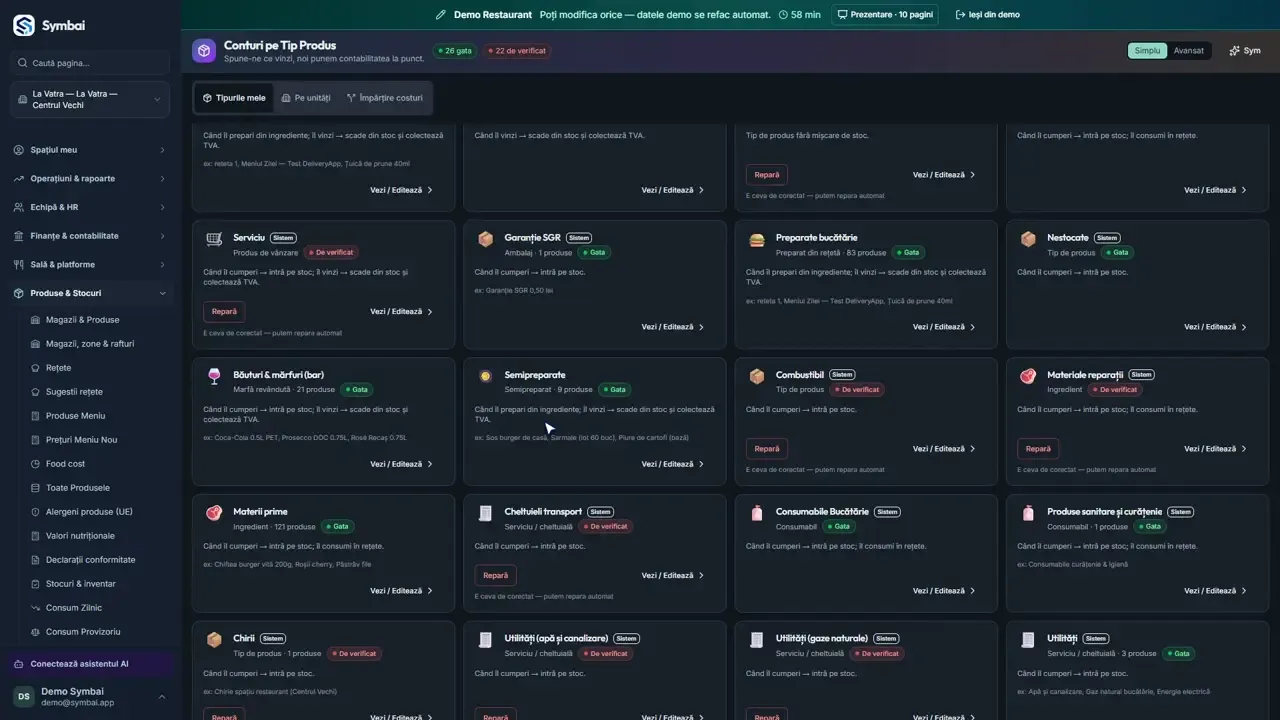Click the Rețete sidebar icon
The image size is (1280, 720).
pyautogui.click(x=36, y=368)
